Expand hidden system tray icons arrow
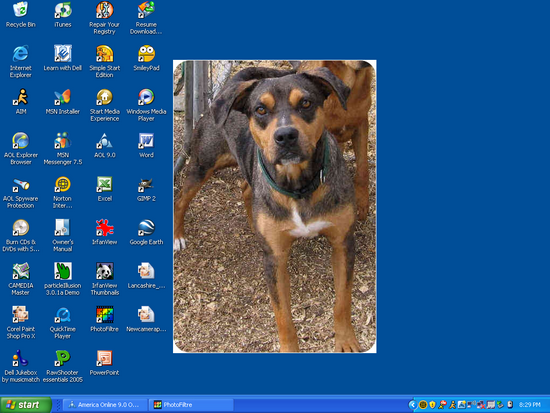This screenshot has width=550, height=413. point(412,405)
